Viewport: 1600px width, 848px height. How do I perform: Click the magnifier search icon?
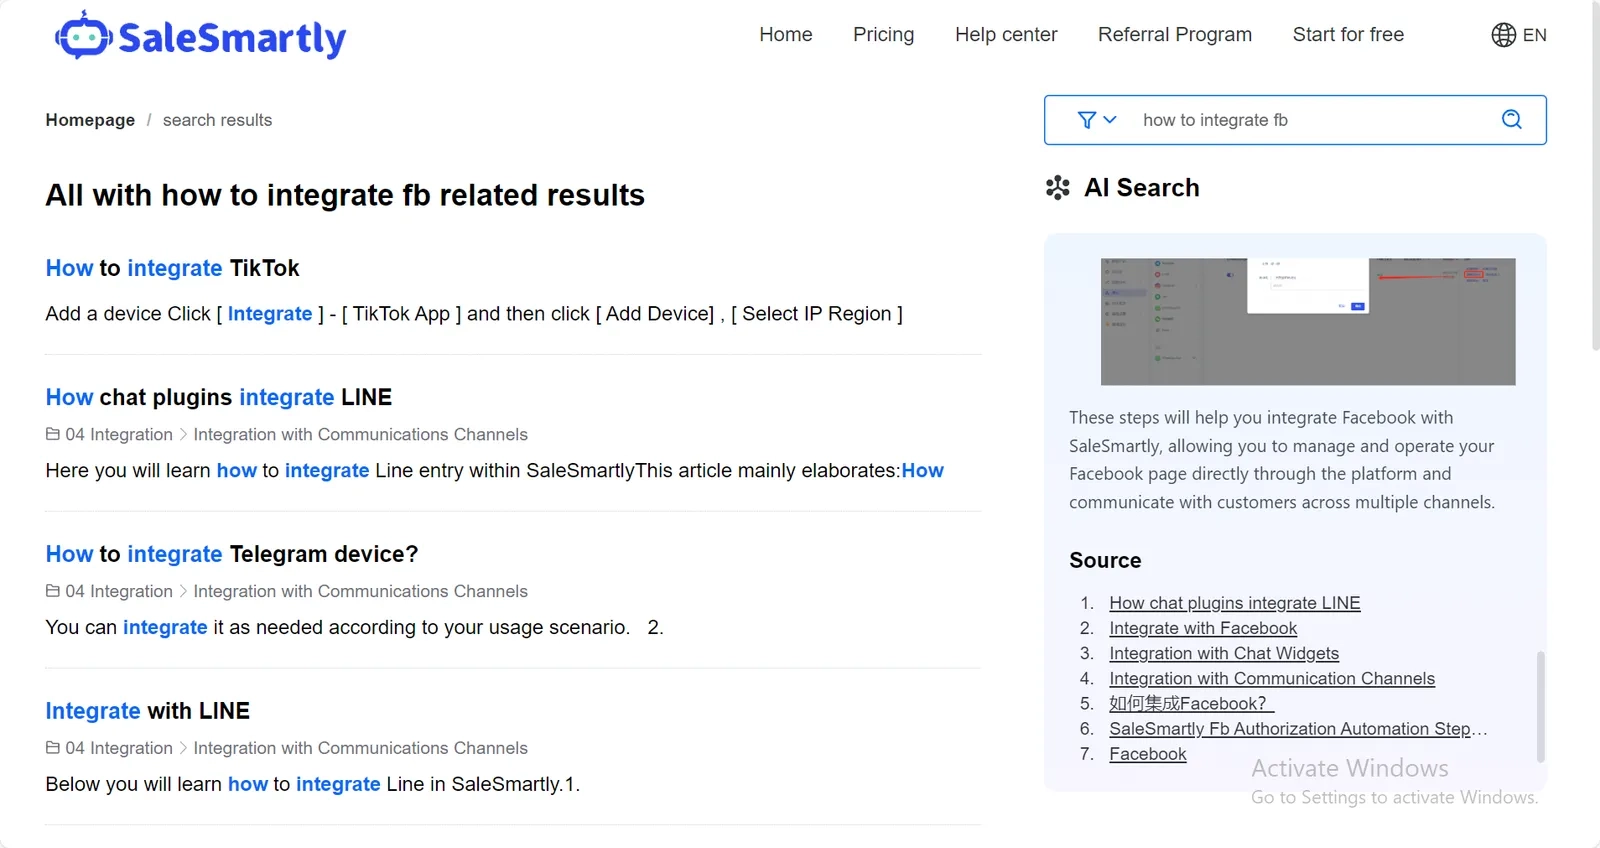point(1512,120)
